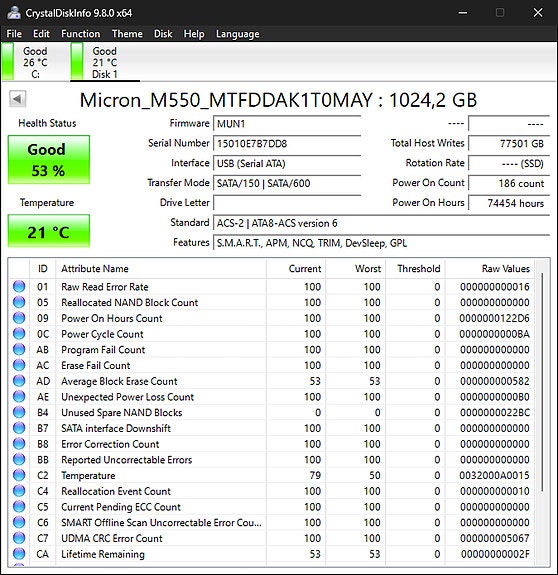This screenshot has height=575, width=558.
Task: Click the Serial Number field
Action: (287, 143)
